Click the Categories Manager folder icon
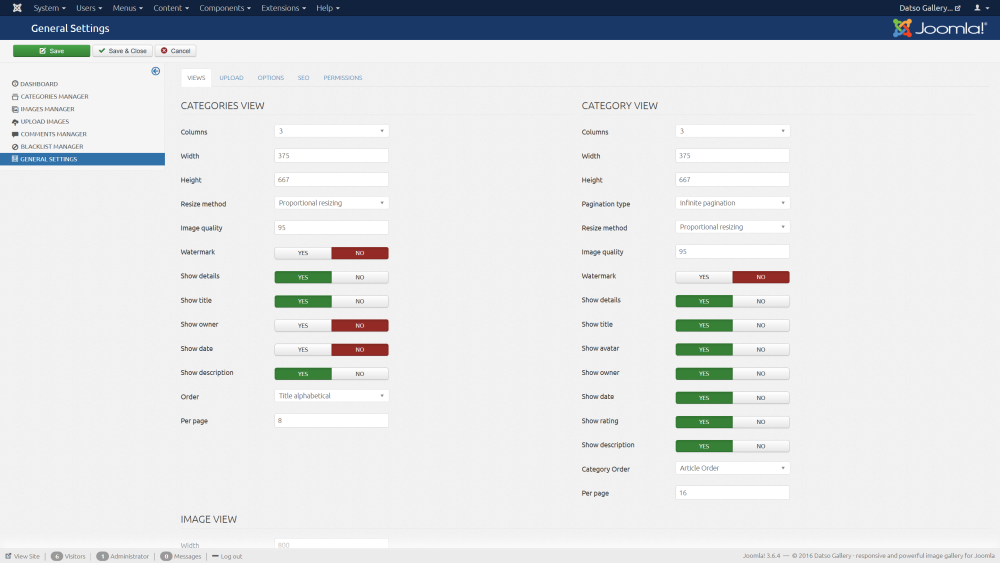 pos(14,97)
